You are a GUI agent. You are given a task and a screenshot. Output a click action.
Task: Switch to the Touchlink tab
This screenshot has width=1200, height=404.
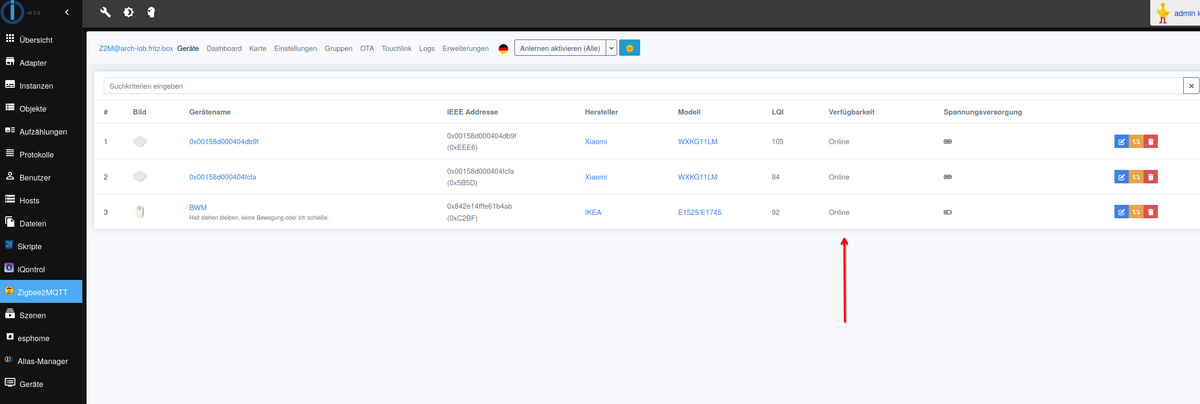pos(397,48)
